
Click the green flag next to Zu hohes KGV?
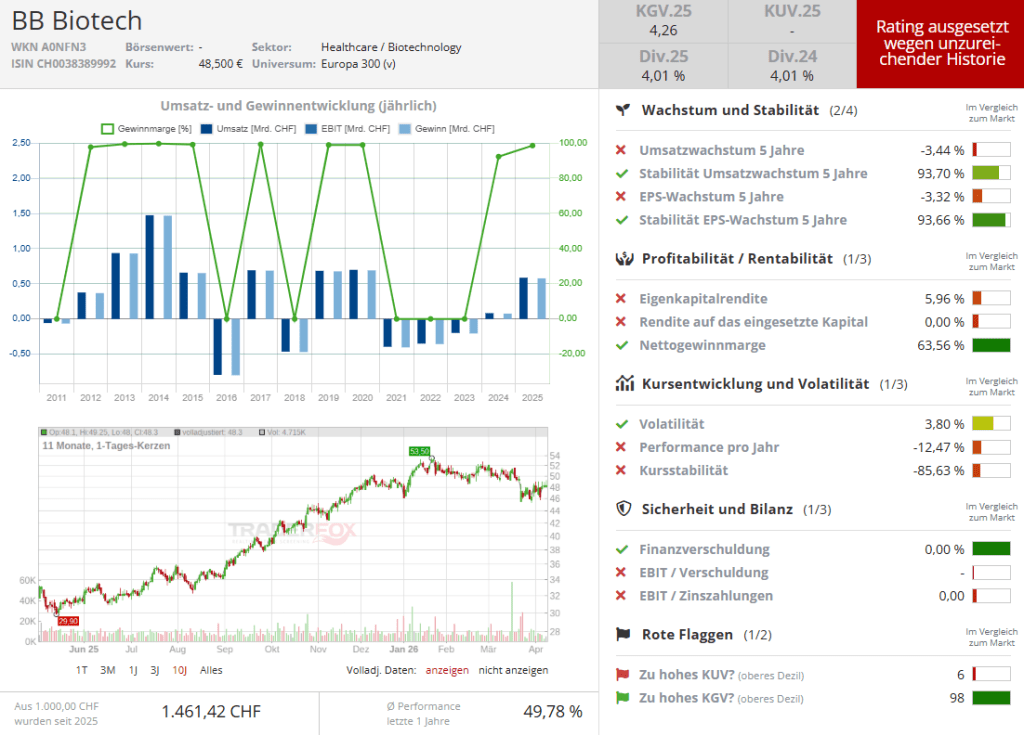coord(623,698)
